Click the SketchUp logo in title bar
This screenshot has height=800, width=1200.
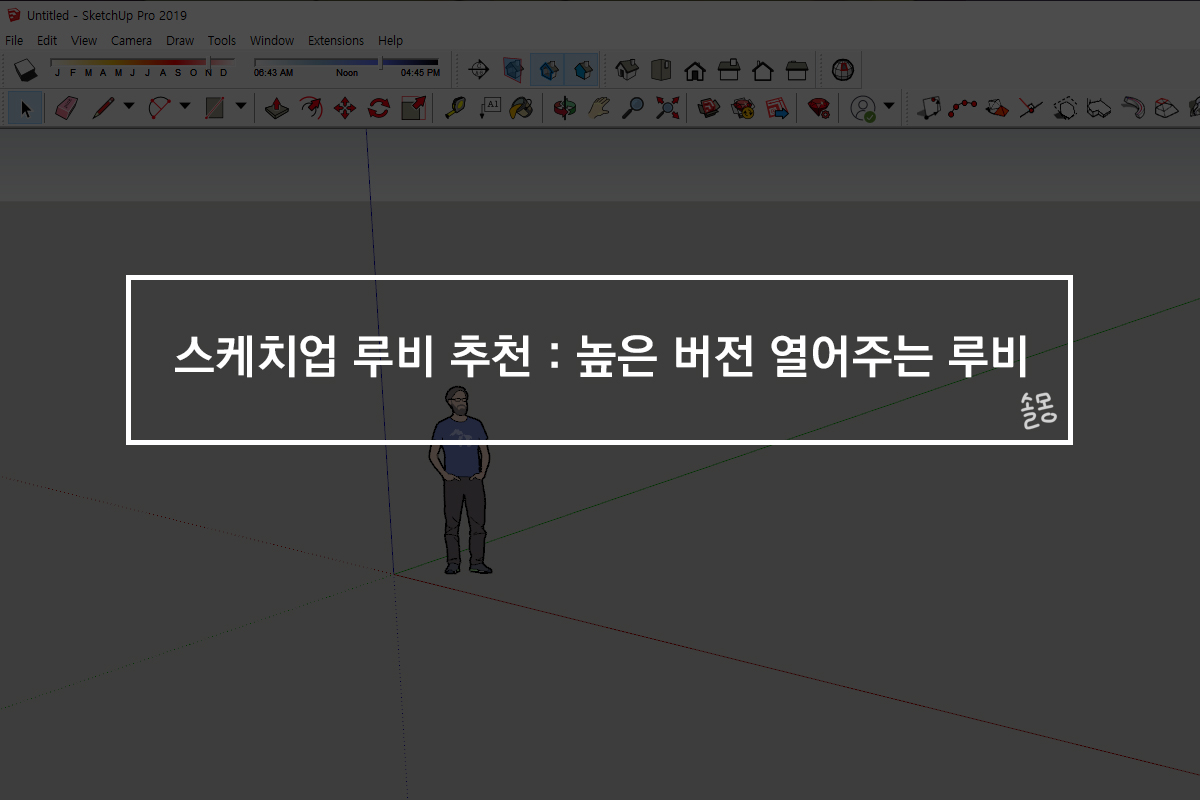tap(13, 15)
